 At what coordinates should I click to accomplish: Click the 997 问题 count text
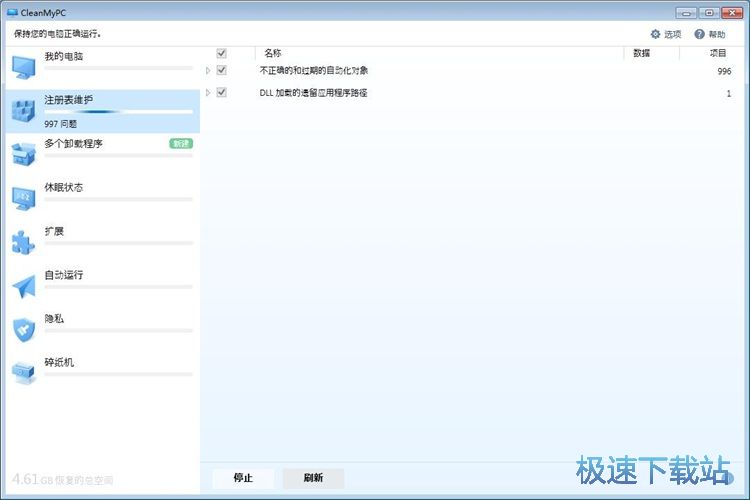pyautogui.click(x=61, y=124)
